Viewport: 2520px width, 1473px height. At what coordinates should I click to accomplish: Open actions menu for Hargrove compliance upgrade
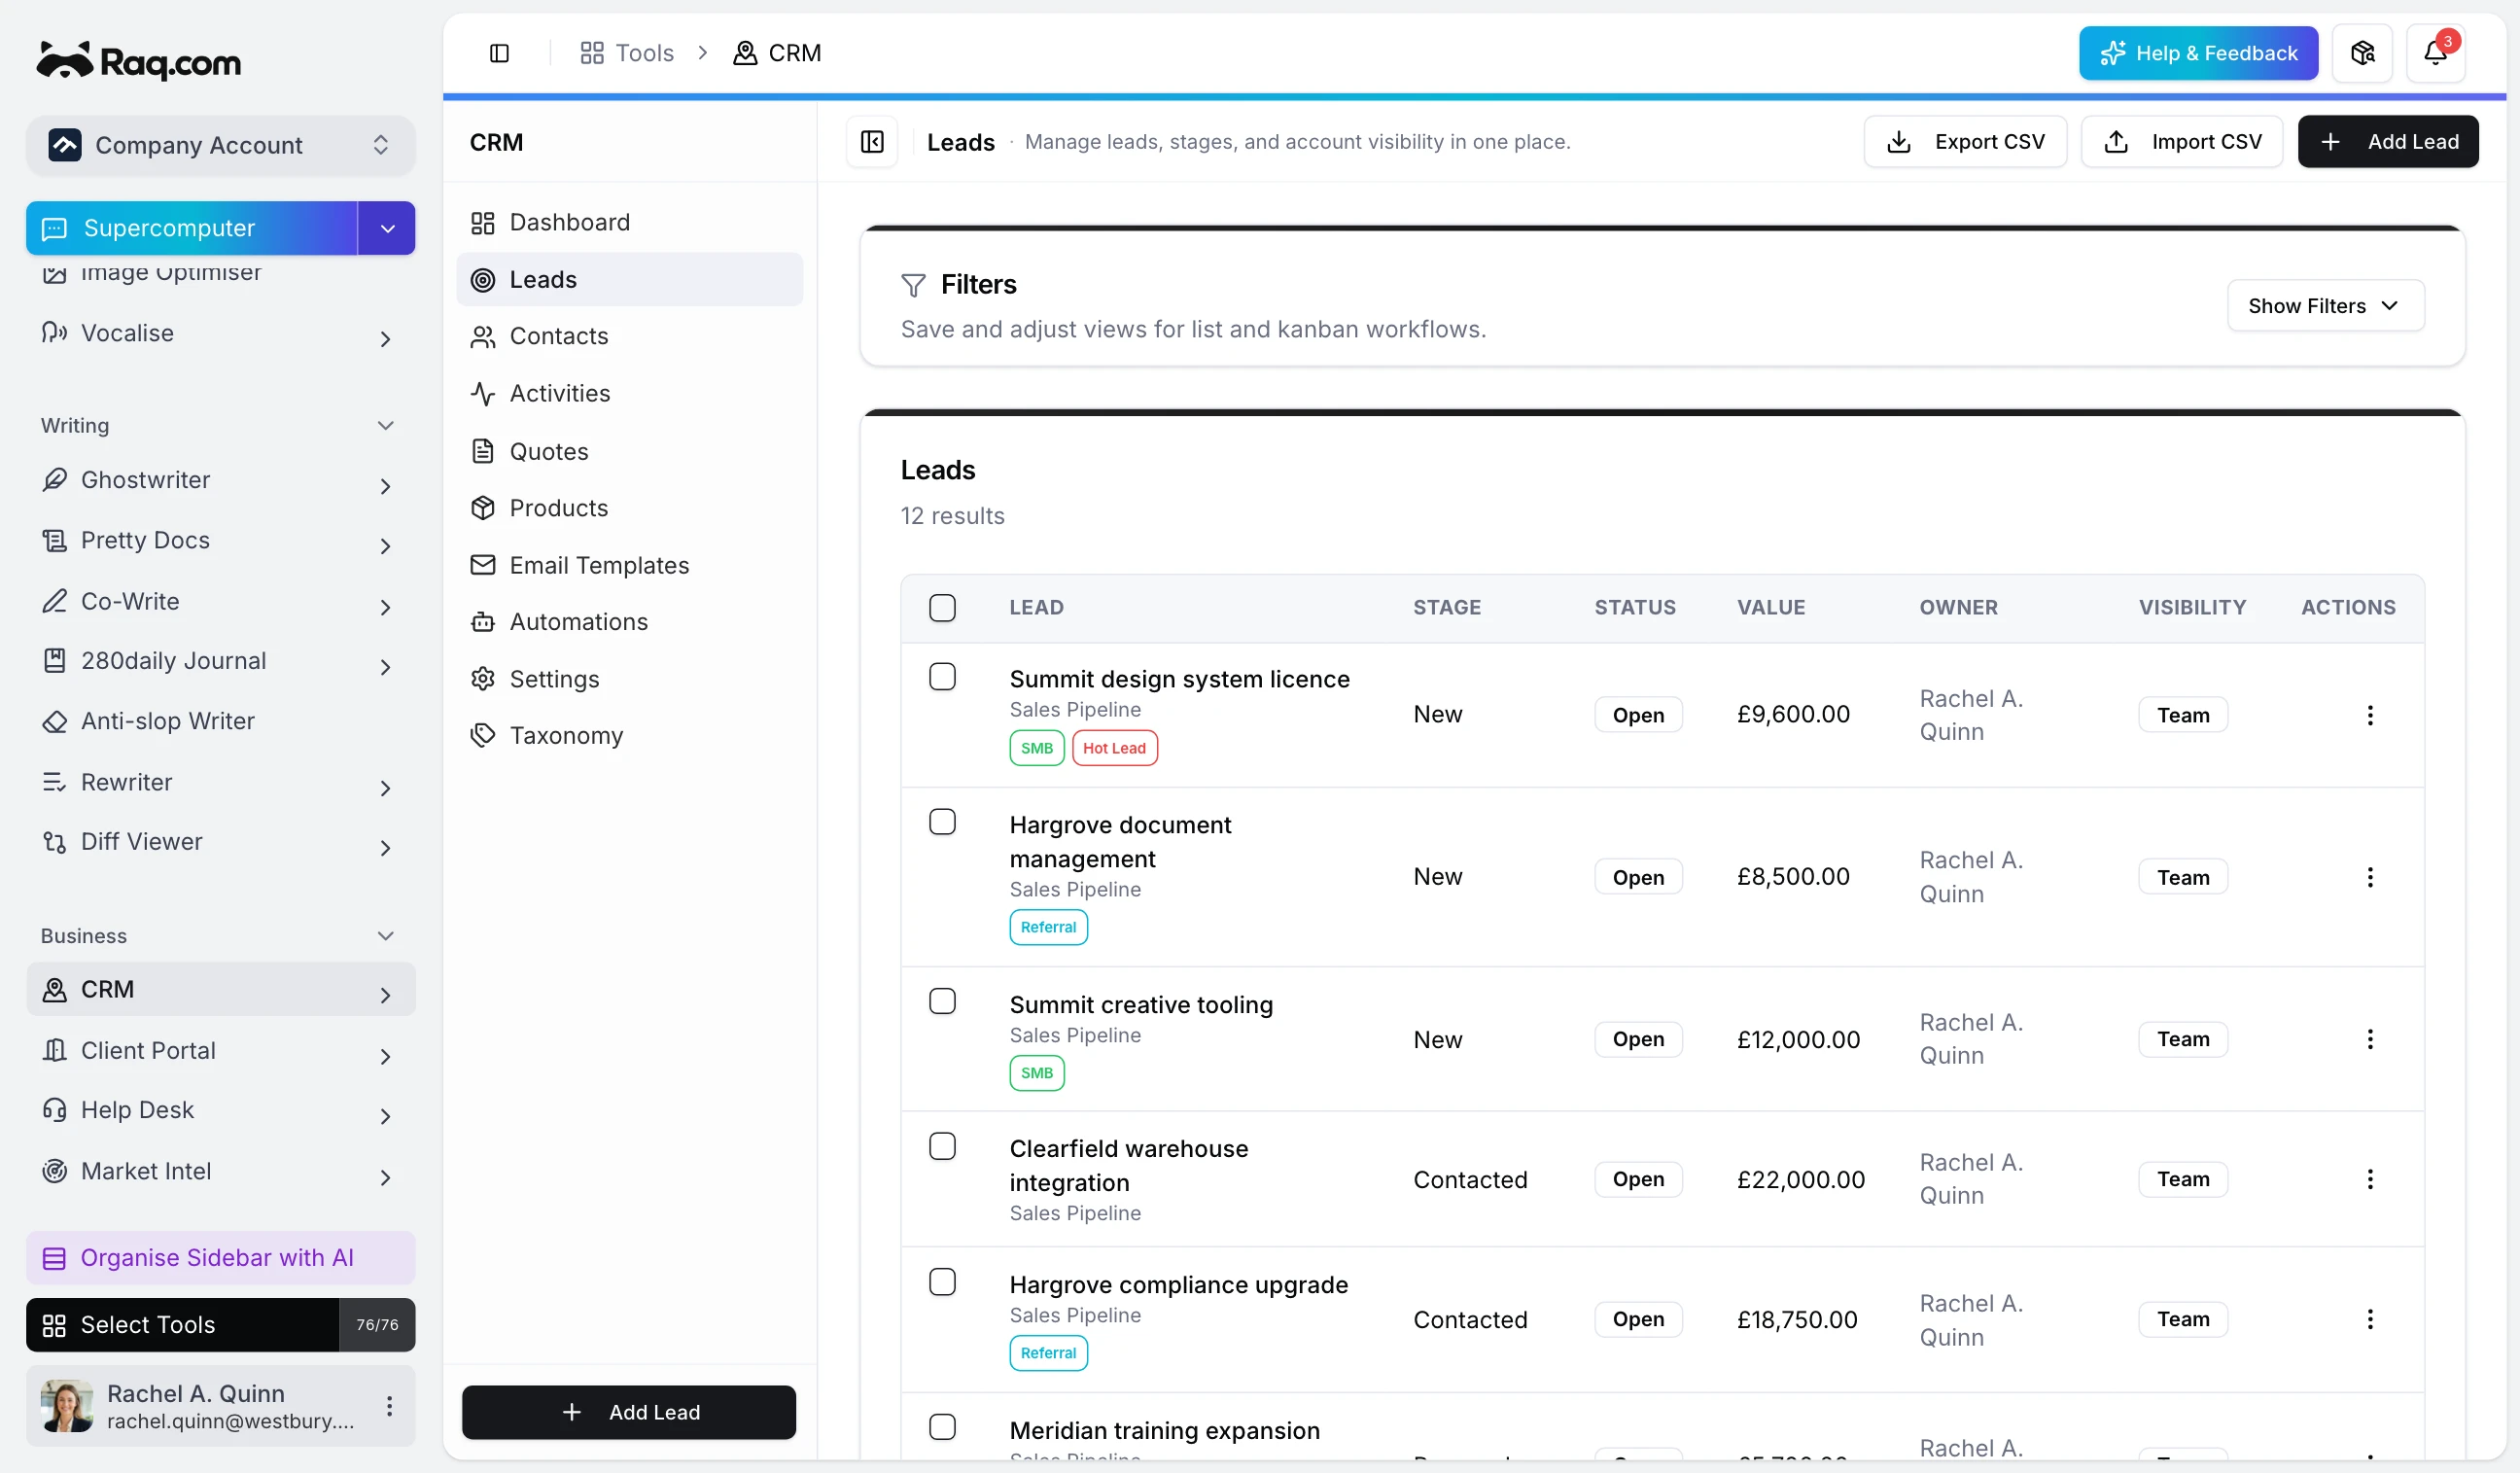click(2369, 1319)
